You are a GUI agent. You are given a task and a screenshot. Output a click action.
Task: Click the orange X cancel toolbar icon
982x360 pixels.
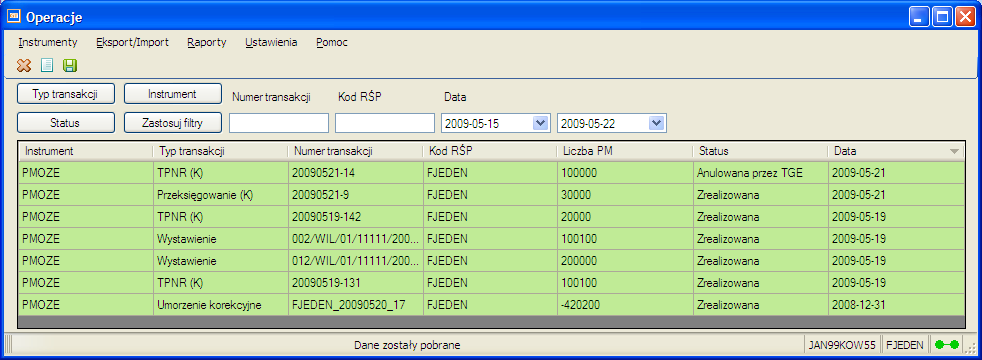coord(24,65)
